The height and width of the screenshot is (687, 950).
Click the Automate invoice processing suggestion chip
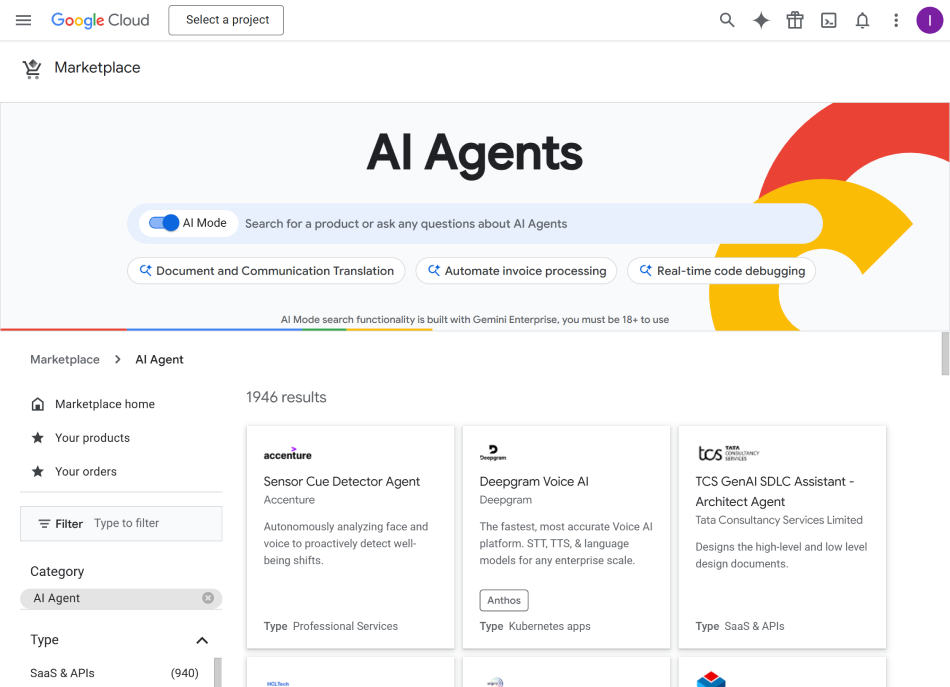coord(515,270)
